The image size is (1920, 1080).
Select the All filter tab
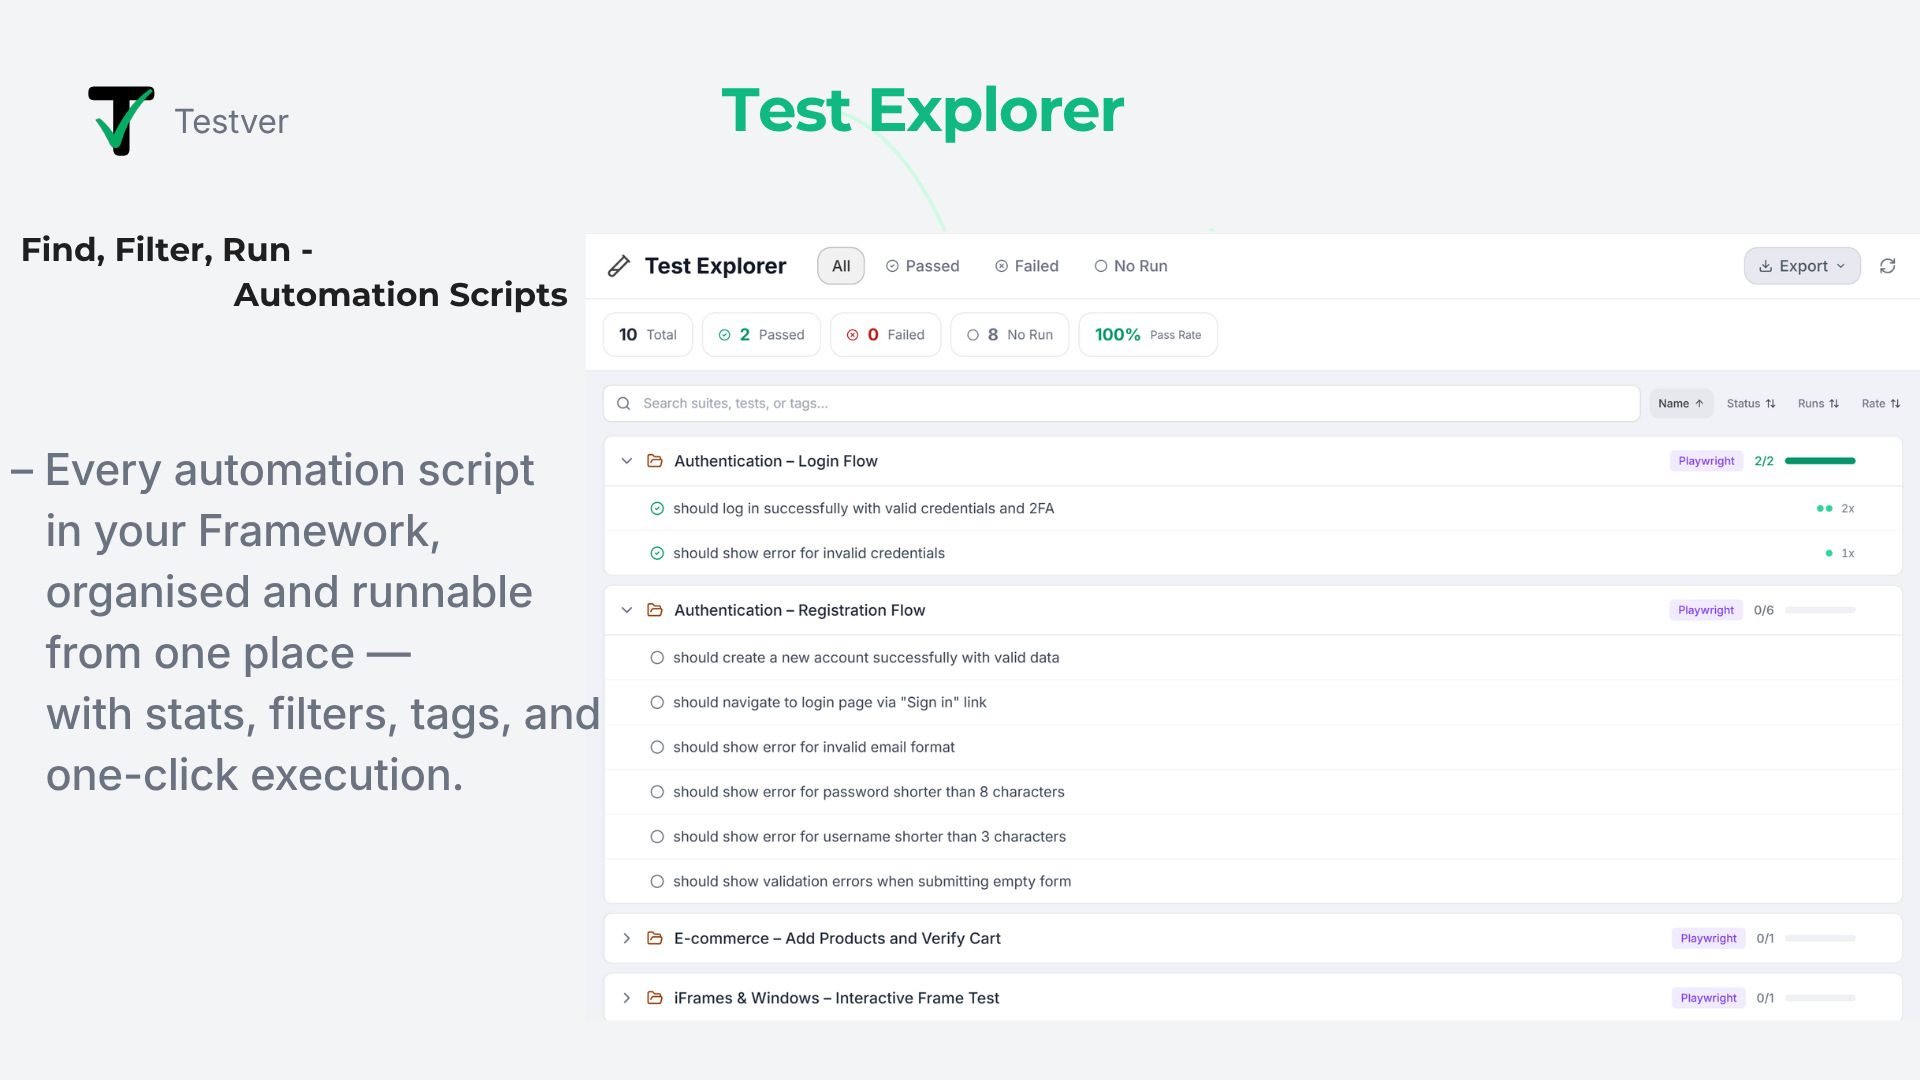841,266
